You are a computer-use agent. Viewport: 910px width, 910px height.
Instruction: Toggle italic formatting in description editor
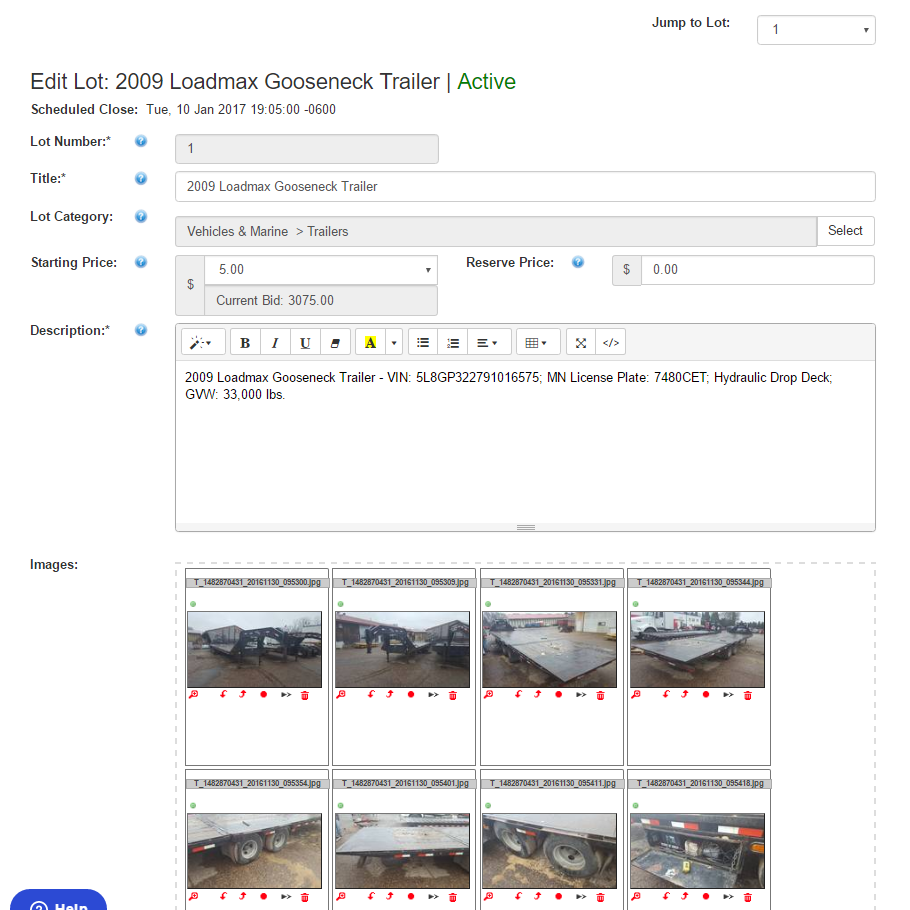[275, 342]
